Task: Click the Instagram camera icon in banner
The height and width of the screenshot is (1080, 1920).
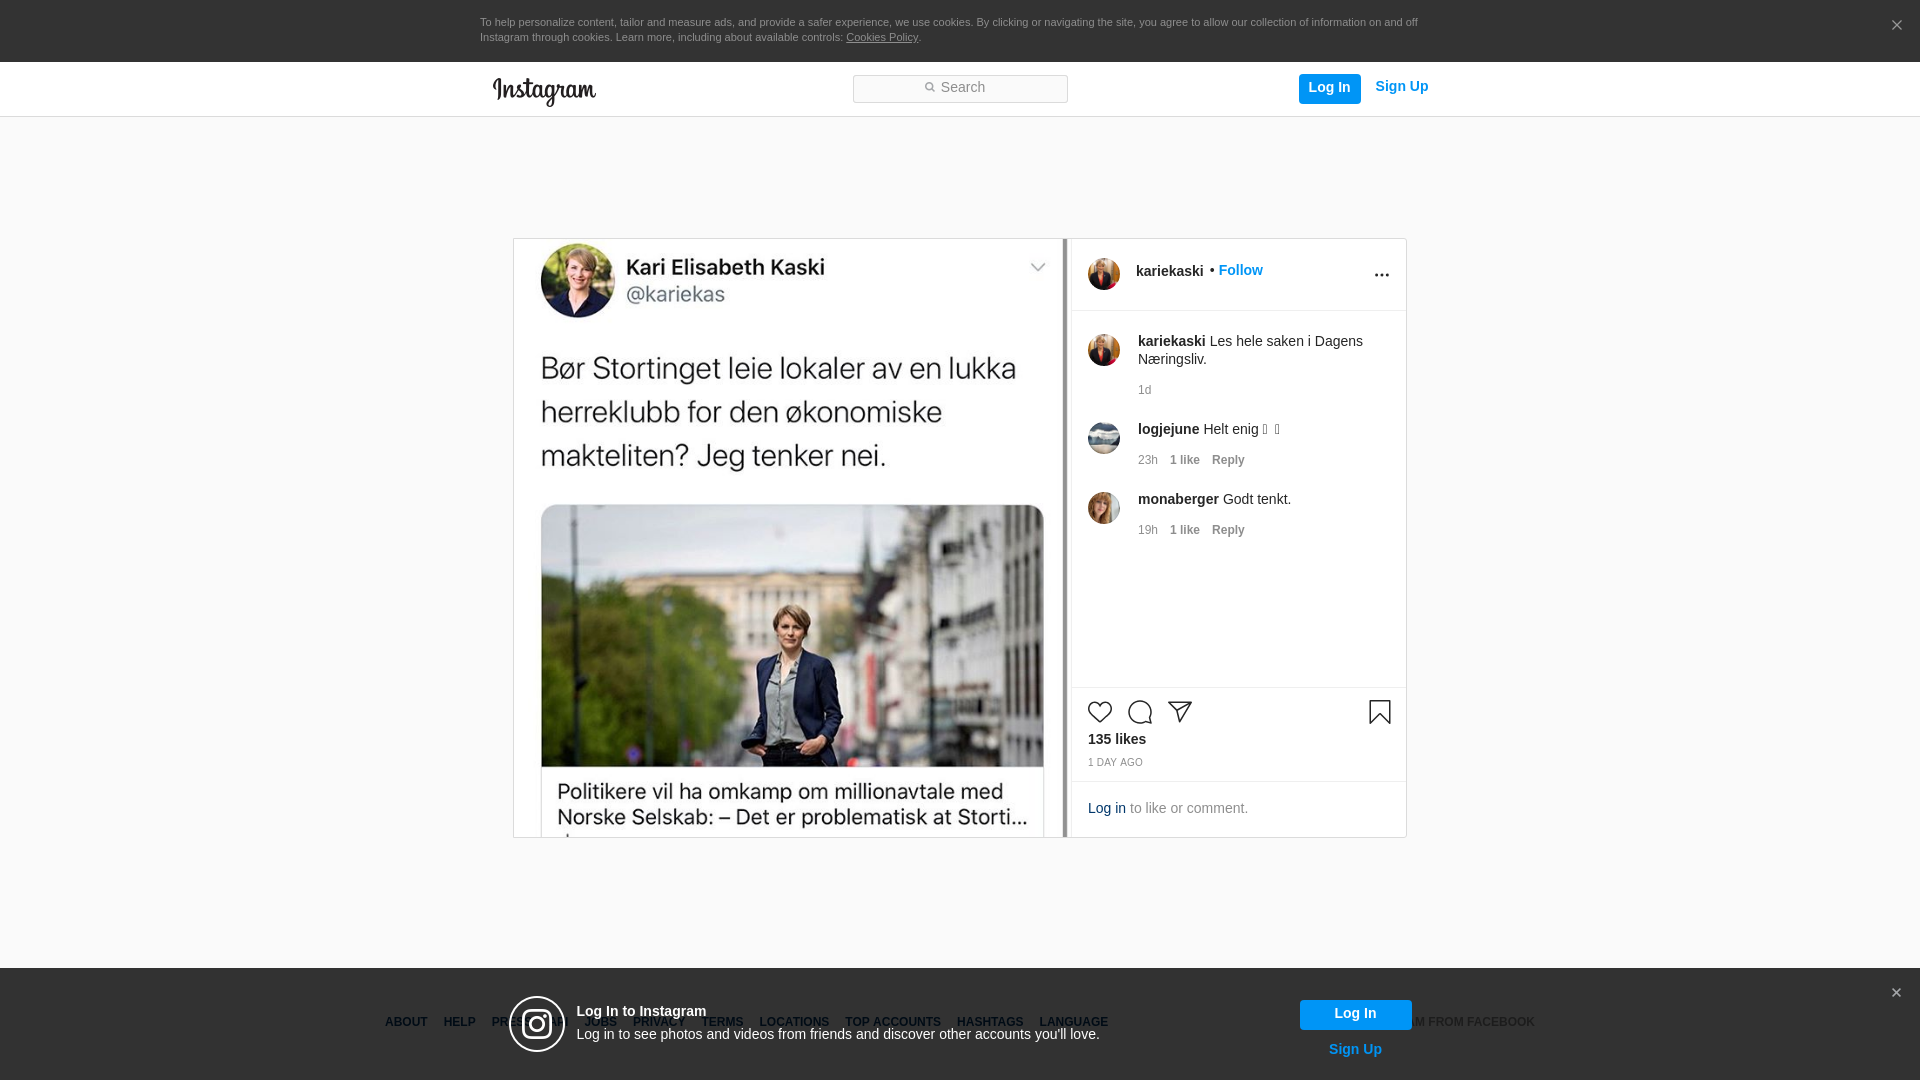Action: pos(537,1024)
